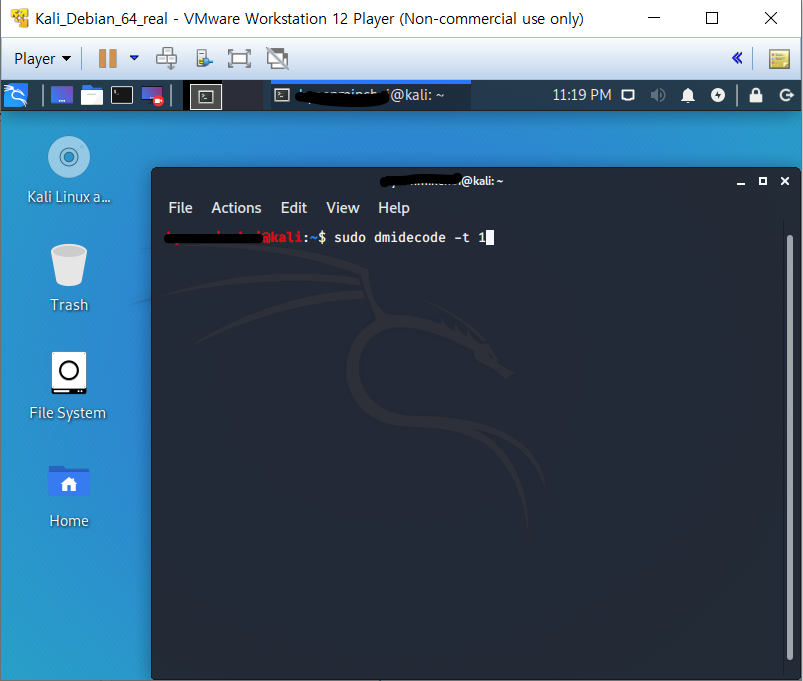Send Ctrl+Alt+Del to the VM
The width and height of the screenshot is (803, 681).
tap(166, 58)
